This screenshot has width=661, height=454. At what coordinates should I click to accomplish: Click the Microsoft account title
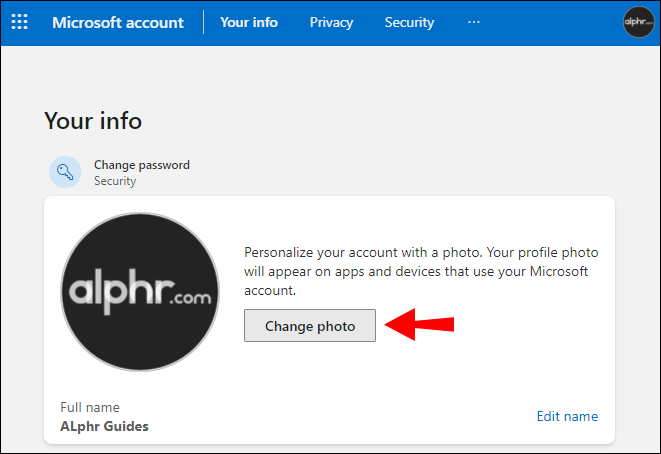(118, 22)
